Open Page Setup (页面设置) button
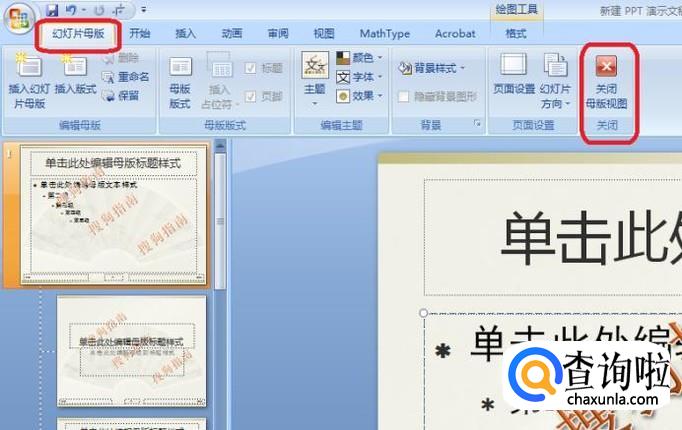This screenshot has height=430, width=682. coord(514,74)
